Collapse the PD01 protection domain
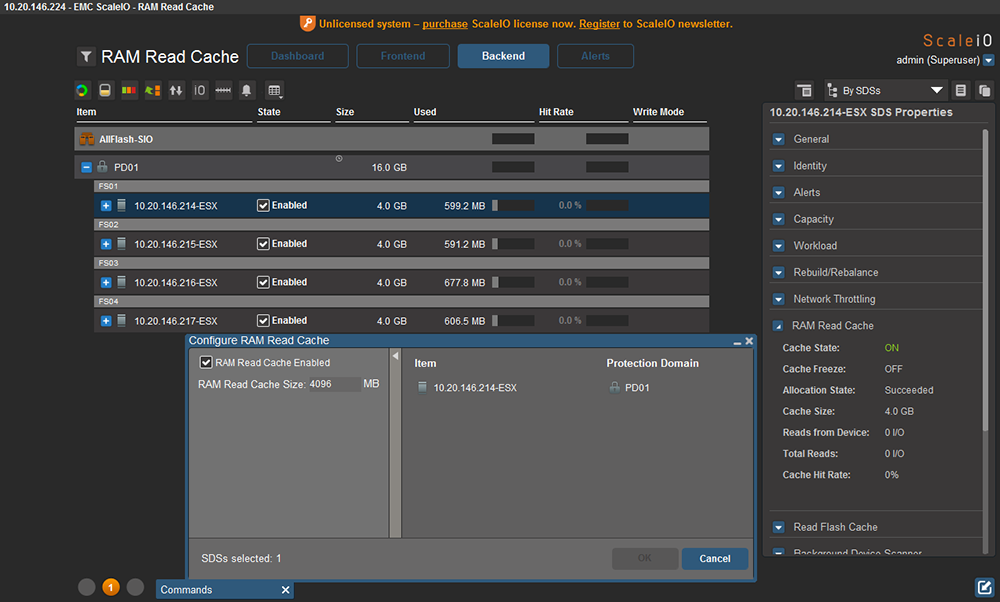This screenshot has height=602, width=1000. click(x=86, y=167)
